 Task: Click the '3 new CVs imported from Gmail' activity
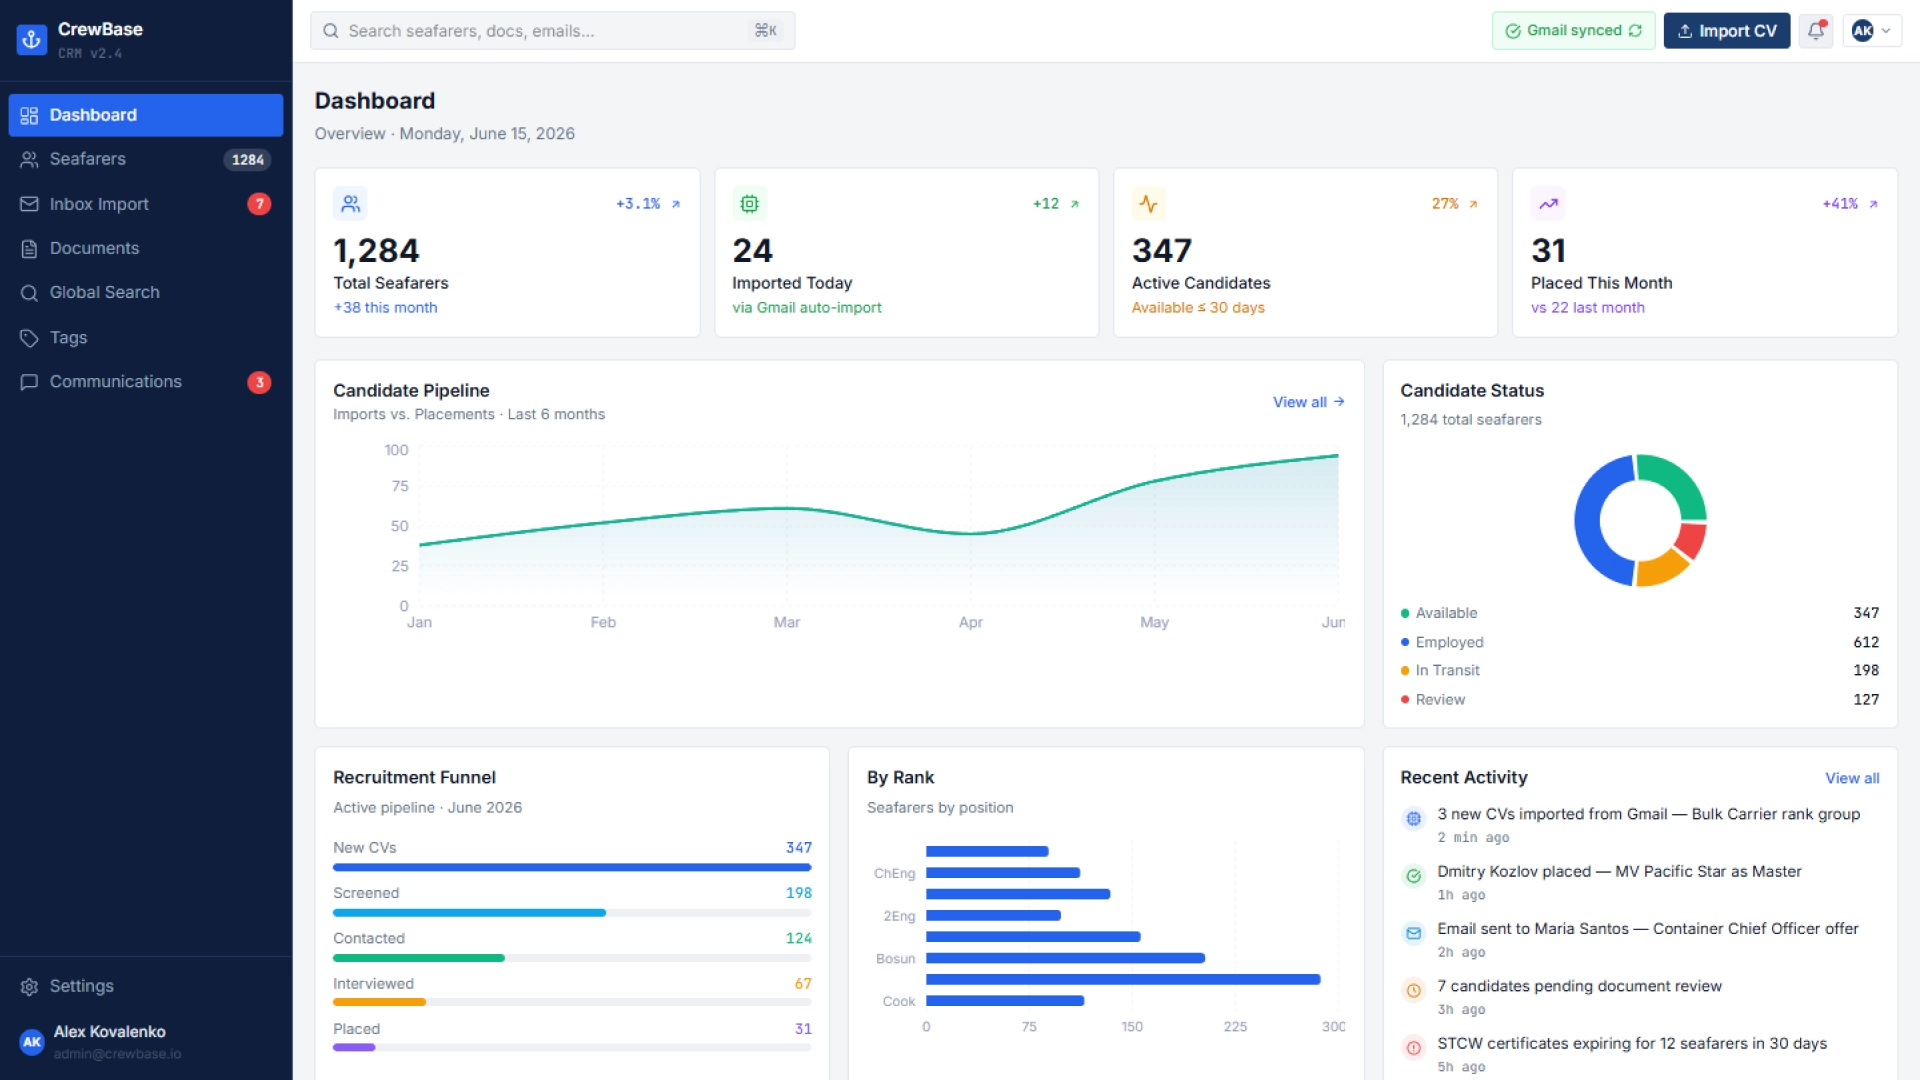pos(1640,825)
